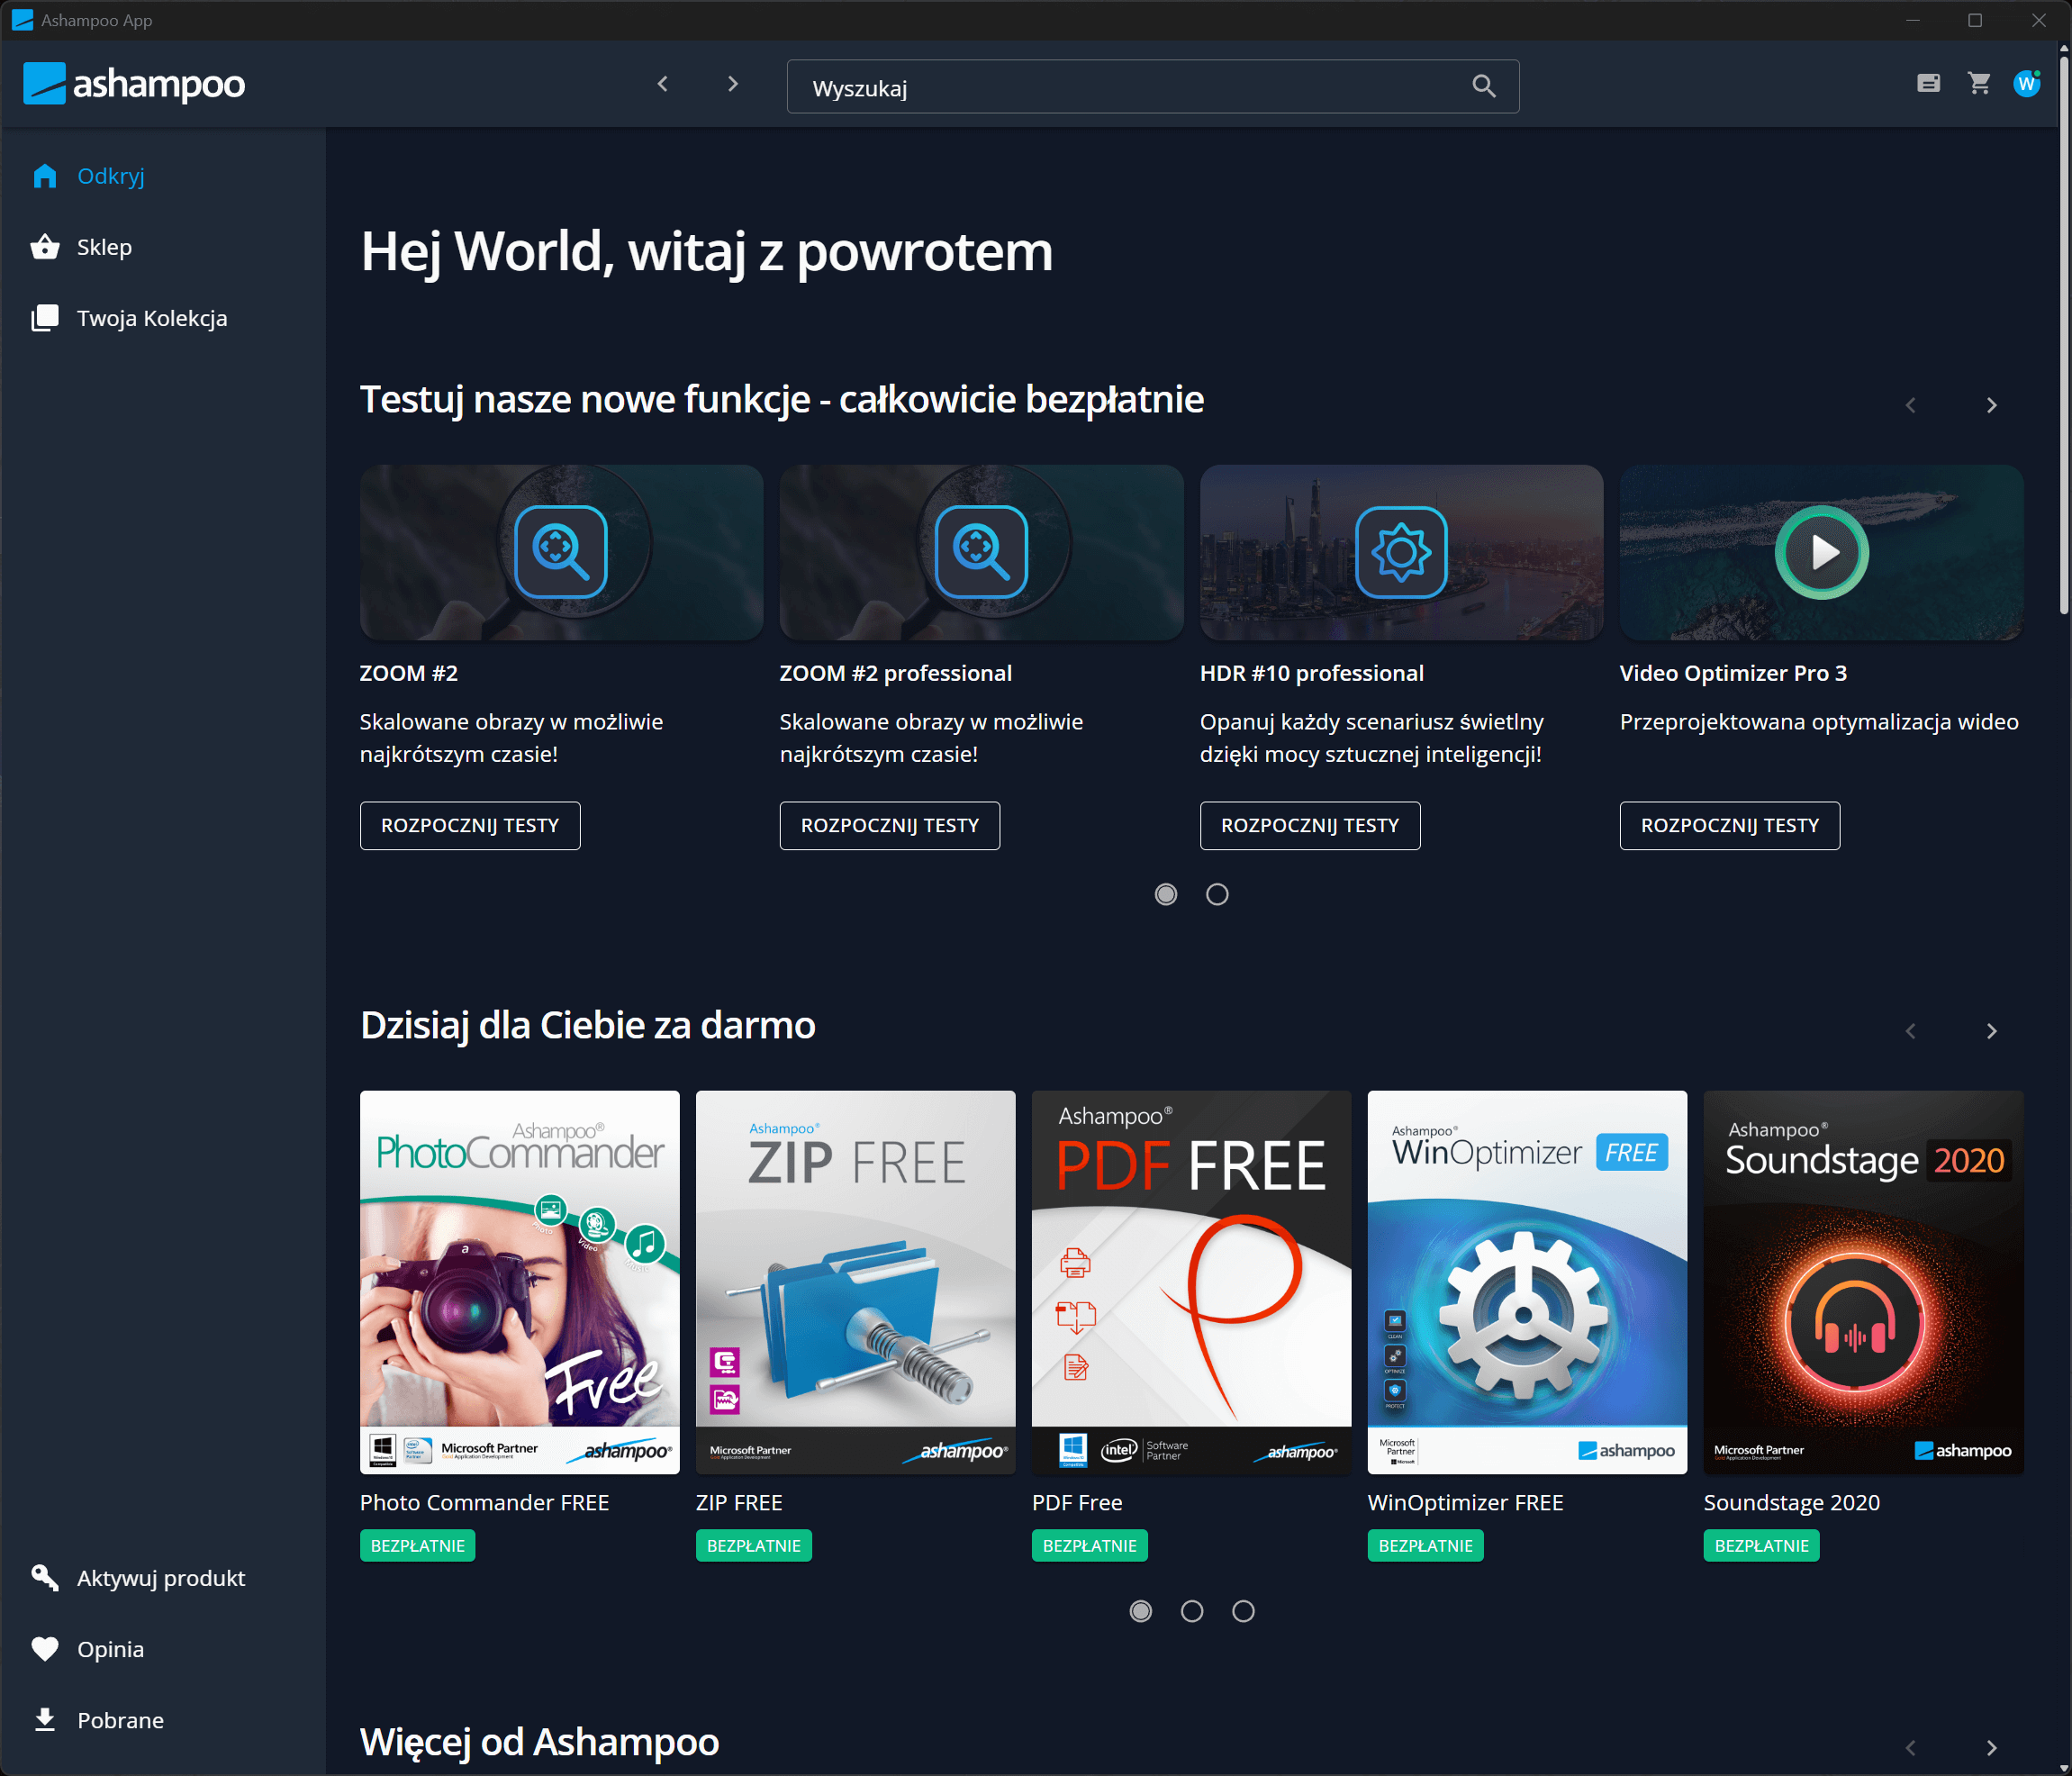Click the Pobrane download icon
This screenshot has height=1776, width=2072.
point(45,1720)
